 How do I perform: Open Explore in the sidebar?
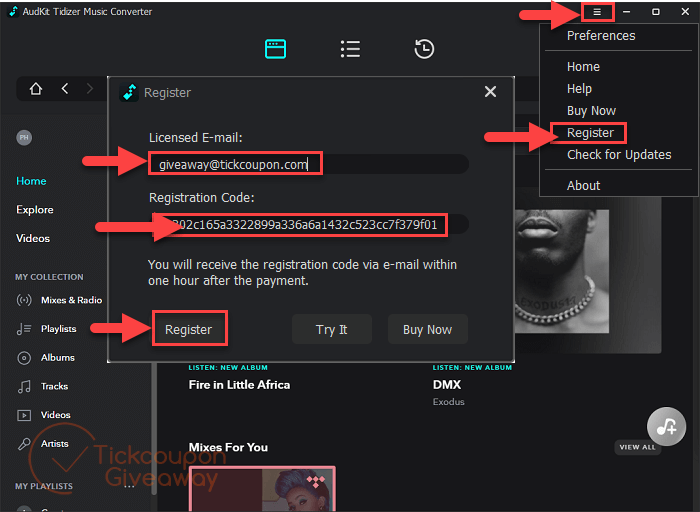[x=35, y=209]
